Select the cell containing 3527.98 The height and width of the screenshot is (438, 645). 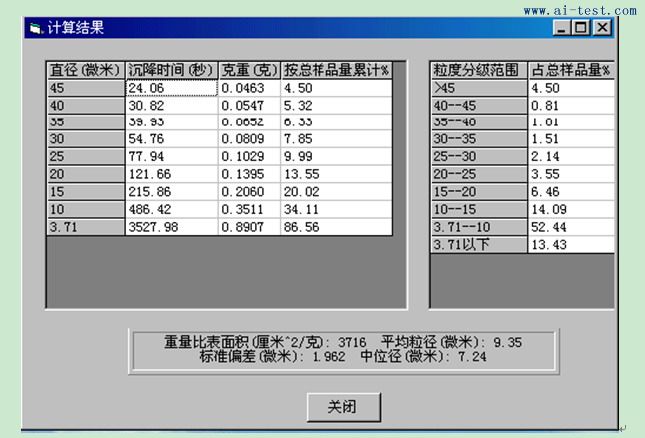tap(171, 227)
